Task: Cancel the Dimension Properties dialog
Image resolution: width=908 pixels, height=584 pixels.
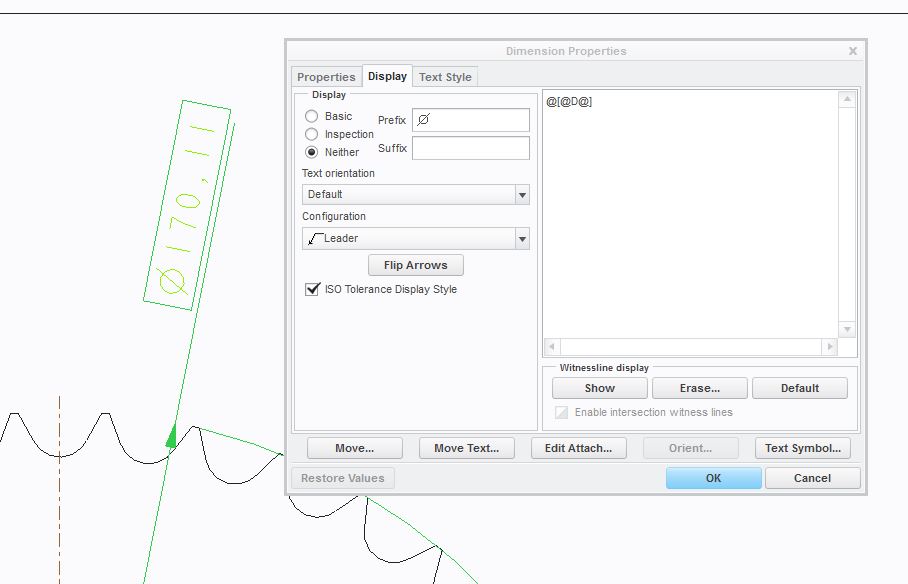Action: coord(812,479)
